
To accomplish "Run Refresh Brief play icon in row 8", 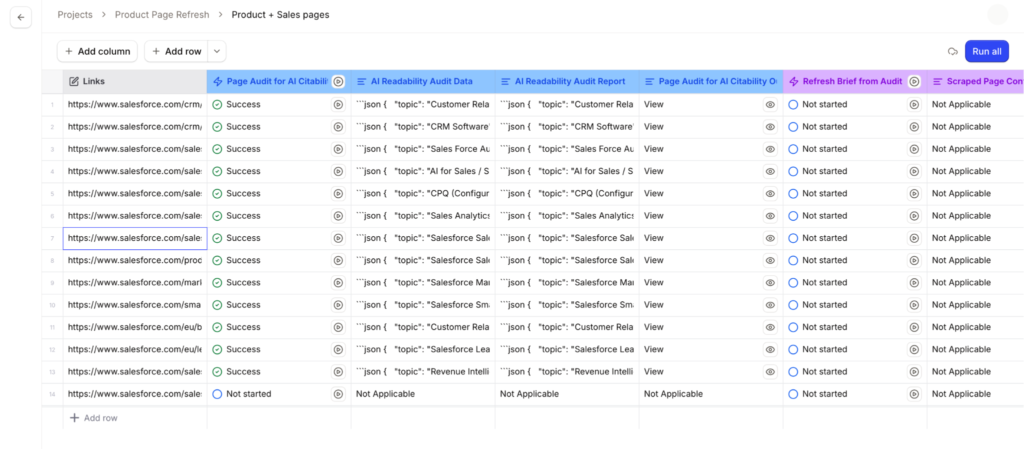I will tap(914, 260).
